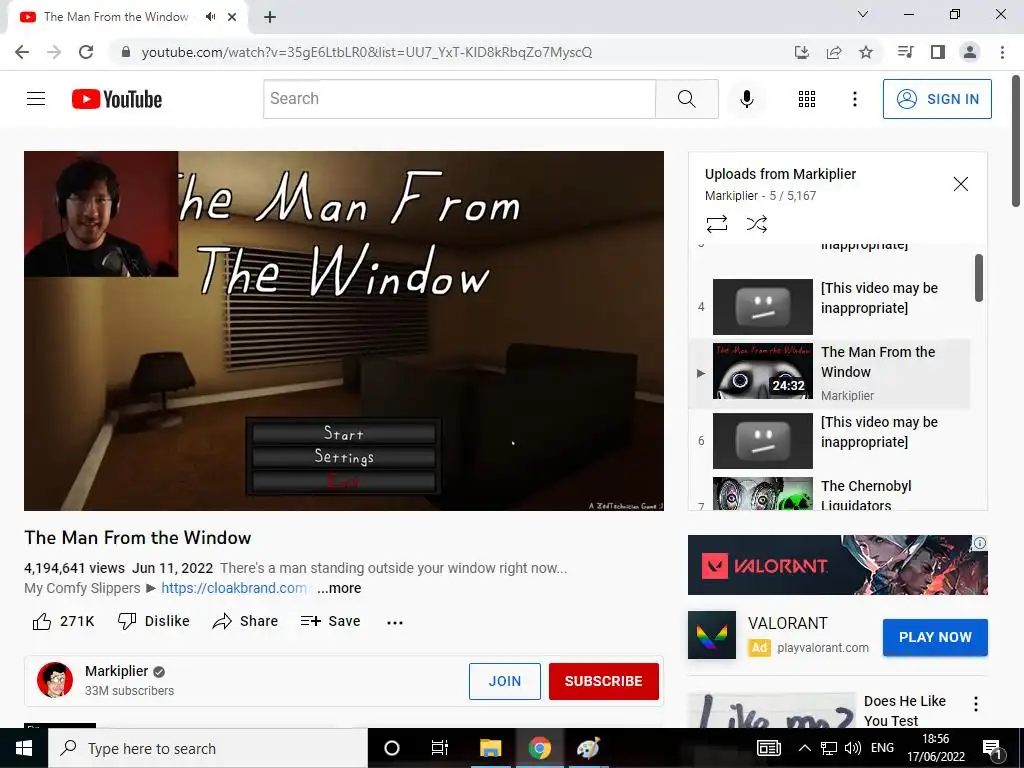Open the YouTube hamburger guide menu
This screenshot has width=1024, height=768.
point(36,99)
